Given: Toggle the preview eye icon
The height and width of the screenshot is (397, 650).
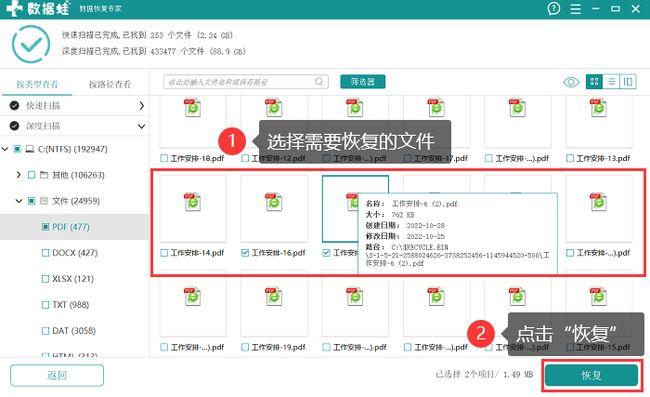Looking at the screenshot, I should pyautogui.click(x=571, y=82).
